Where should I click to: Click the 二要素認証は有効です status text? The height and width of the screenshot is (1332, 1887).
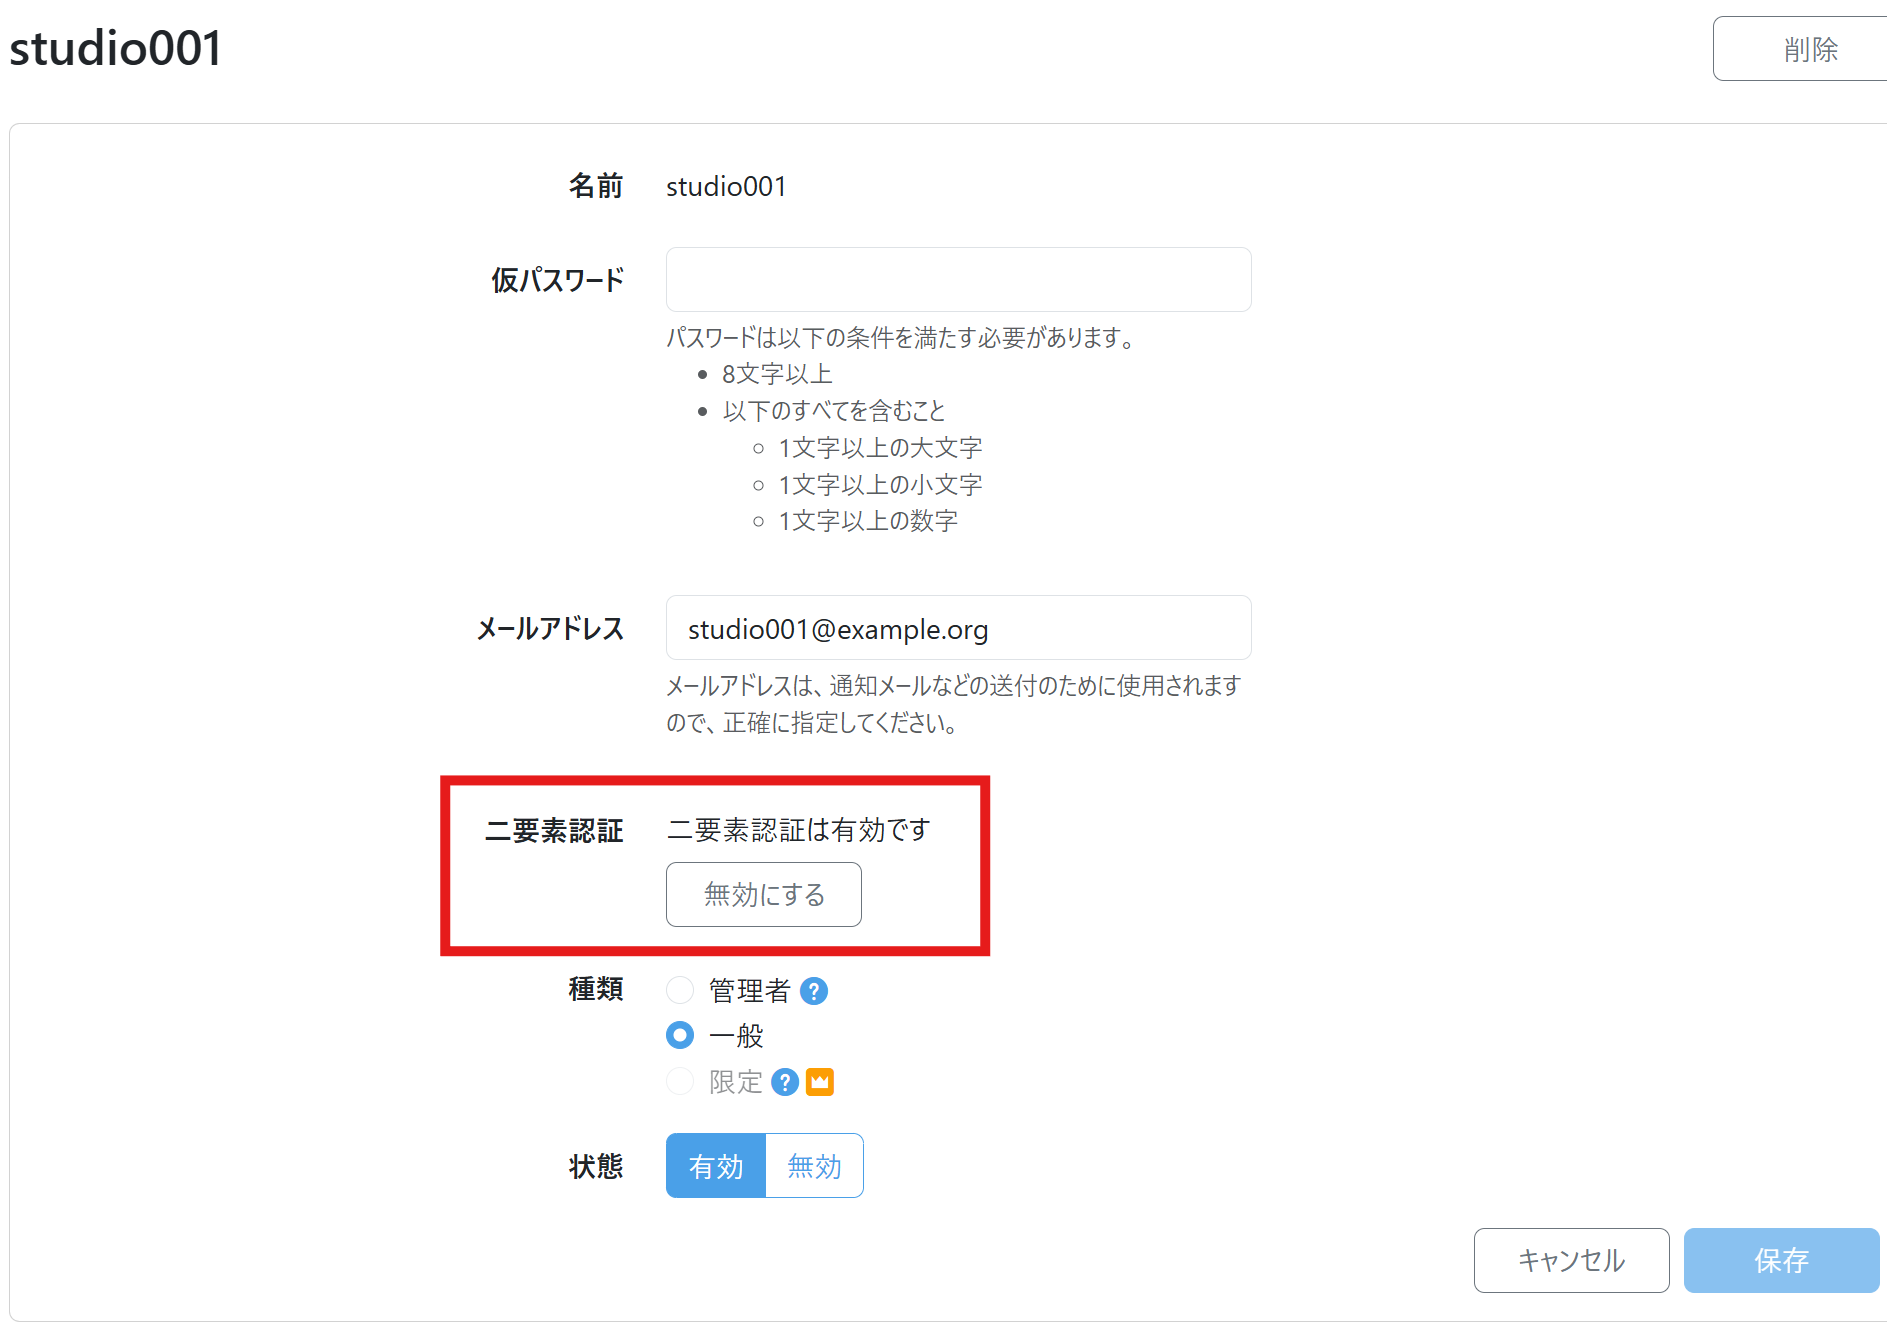click(798, 830)
